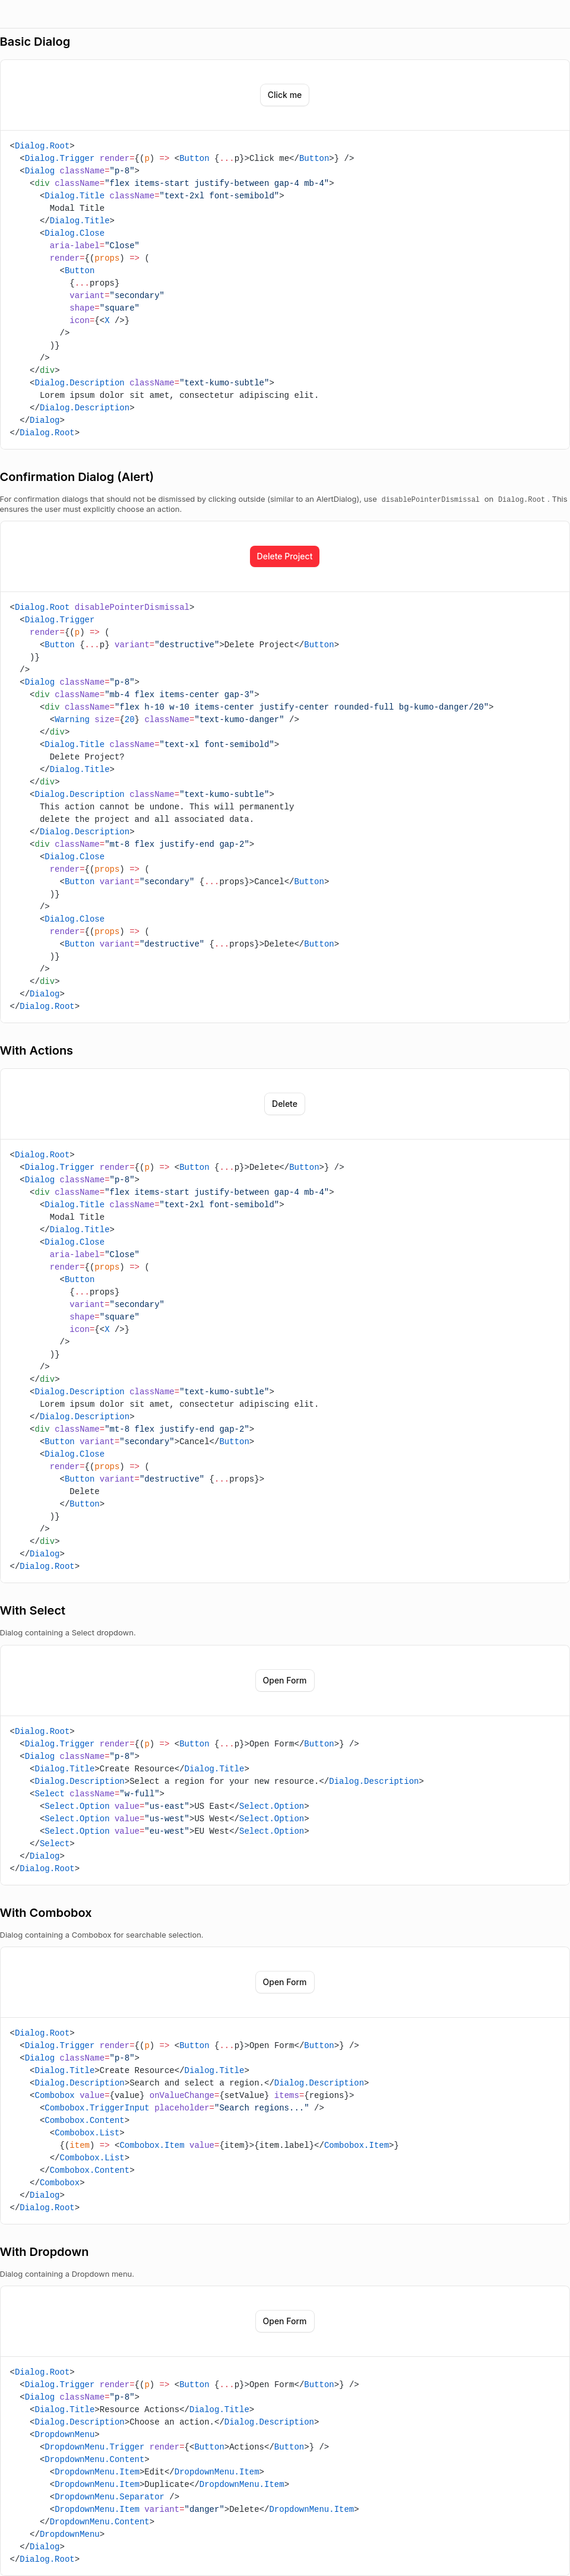This screenshot has height=2576, width=570.
Task: Click the Select.Option "us-west" code line
Action: pos(174,1819)
